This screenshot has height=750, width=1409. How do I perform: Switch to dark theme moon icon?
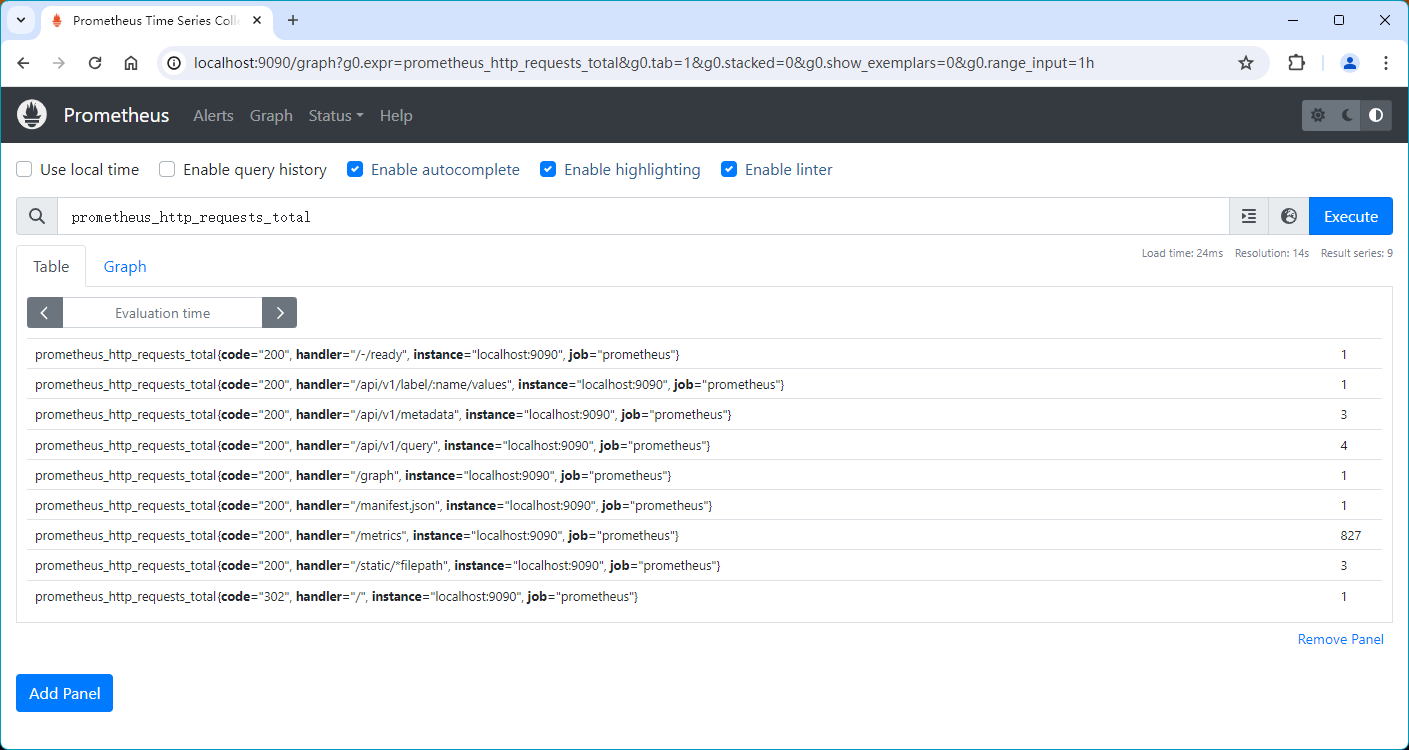point(1347,115)
